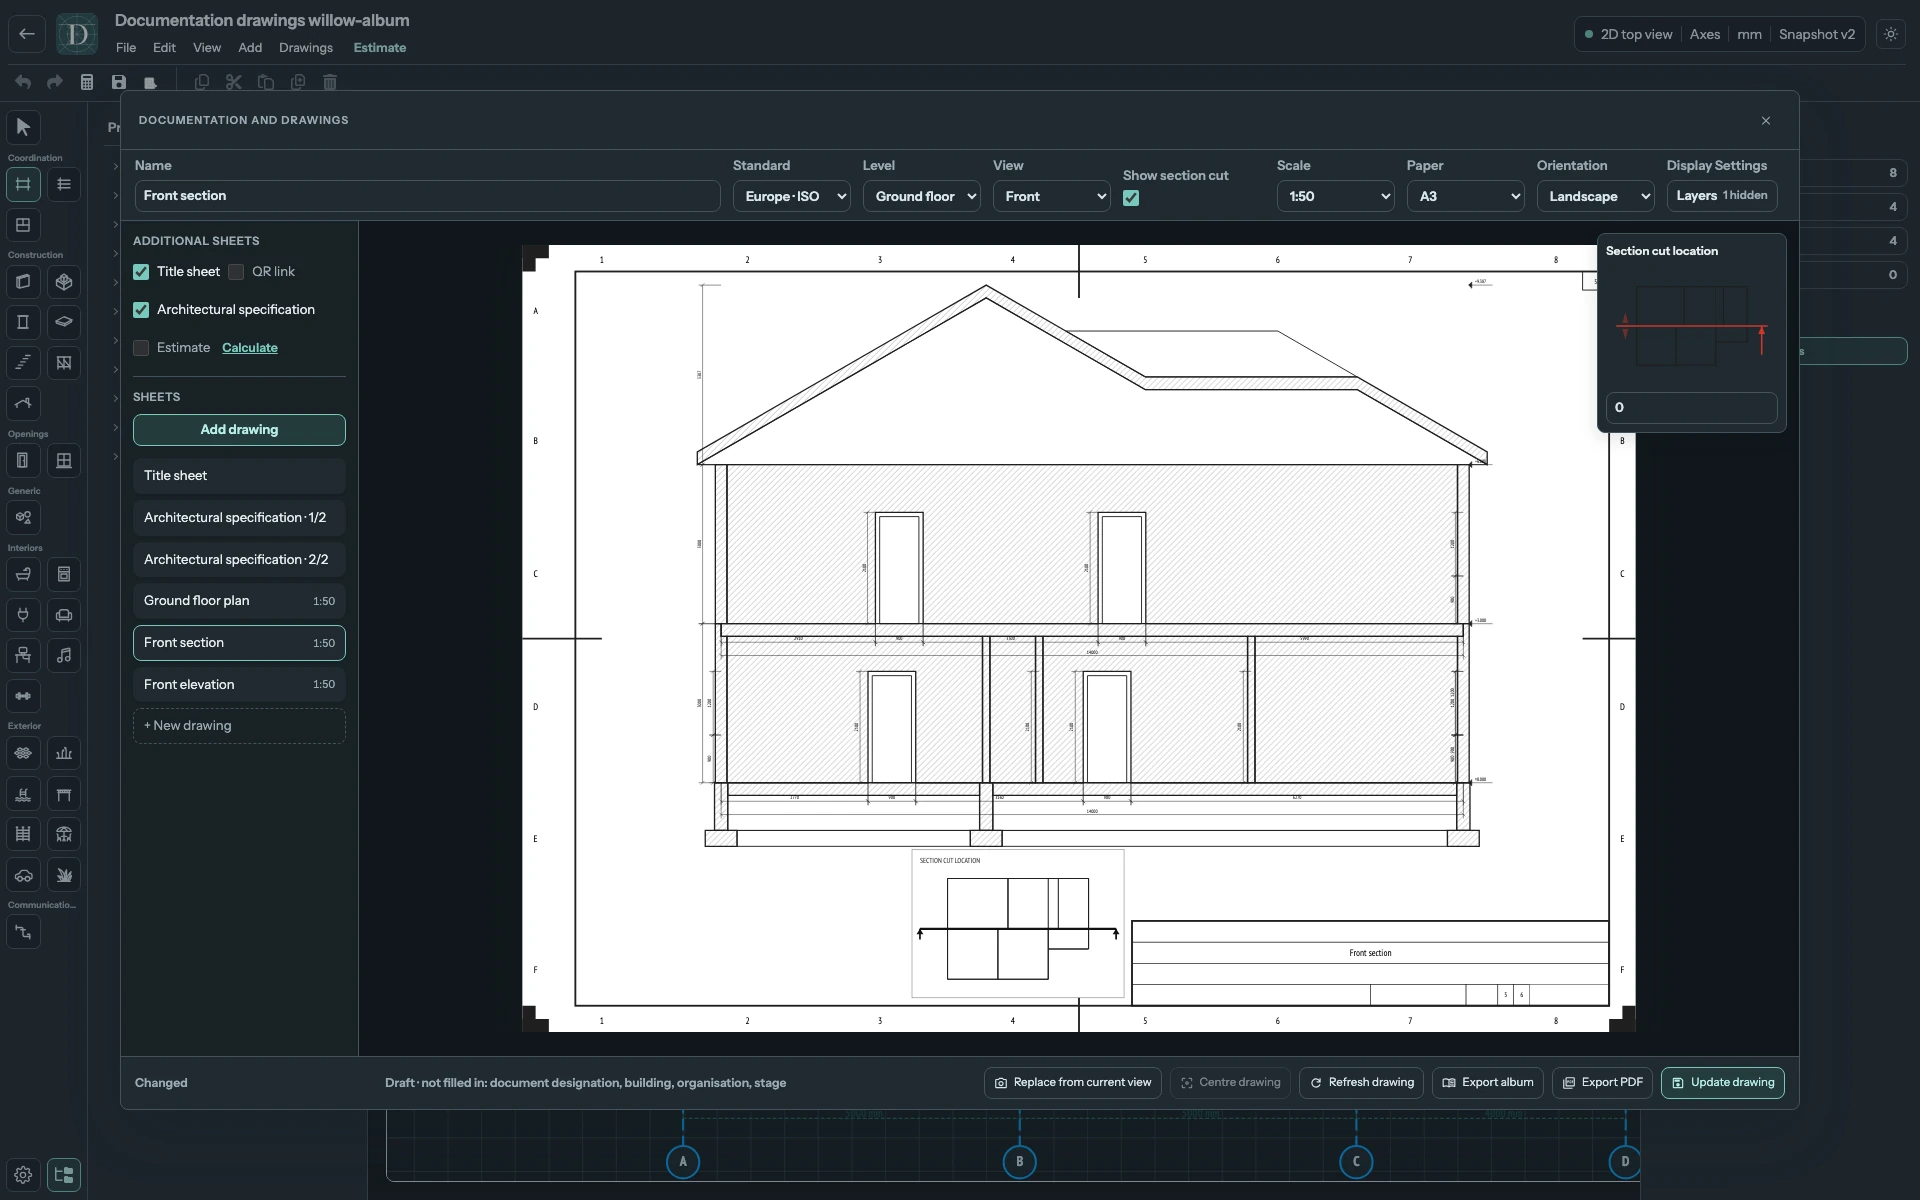The width and height of the screenshot is (1920, 1200).
Task: Open settings gear at bottom left
Action: (23, 1175)
